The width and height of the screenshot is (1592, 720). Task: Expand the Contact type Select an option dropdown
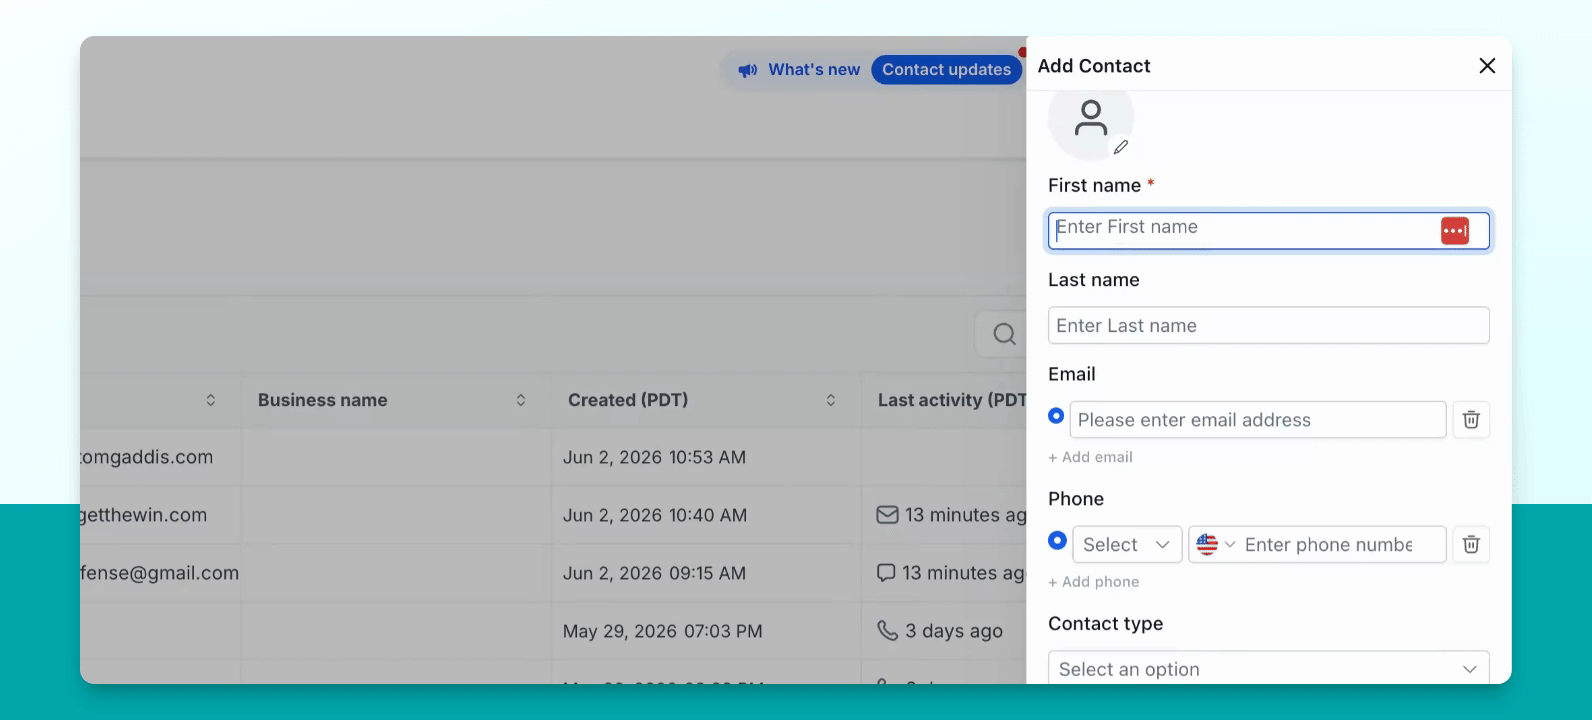click(x=1268, y=669)
